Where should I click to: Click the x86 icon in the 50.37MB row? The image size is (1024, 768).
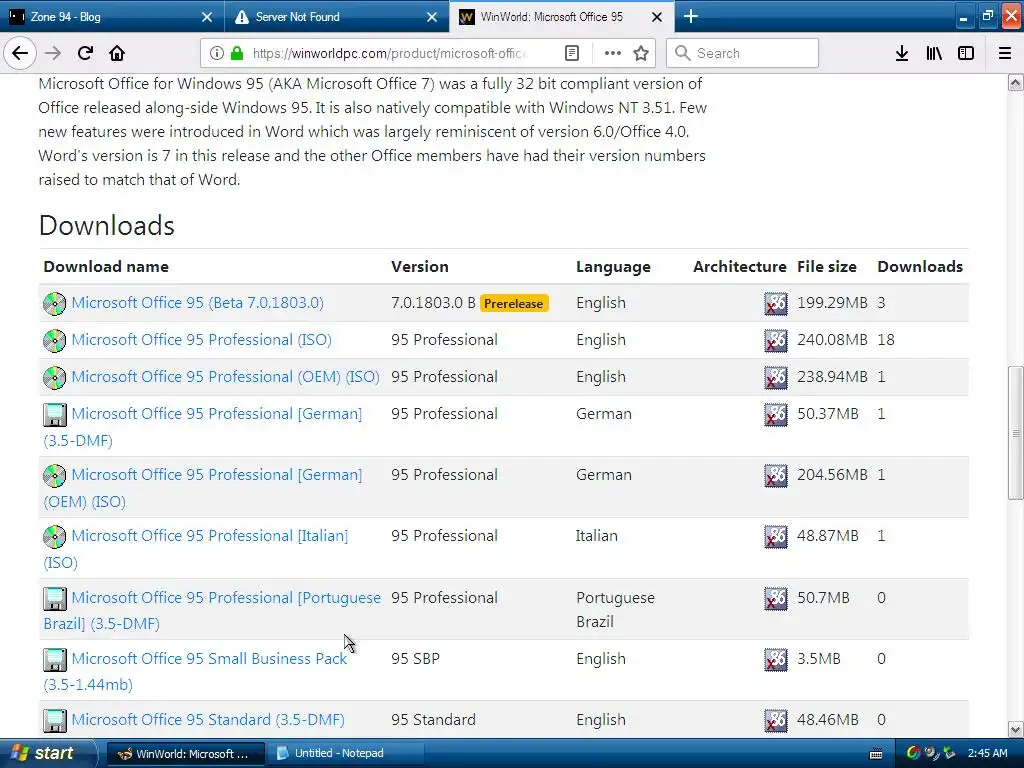776,415
